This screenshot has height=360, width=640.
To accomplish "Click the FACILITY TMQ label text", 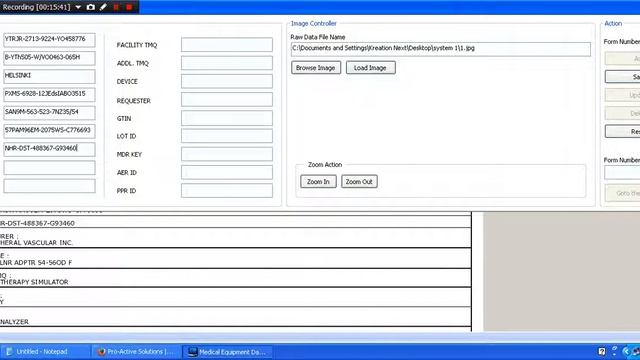I will [137, 45].
